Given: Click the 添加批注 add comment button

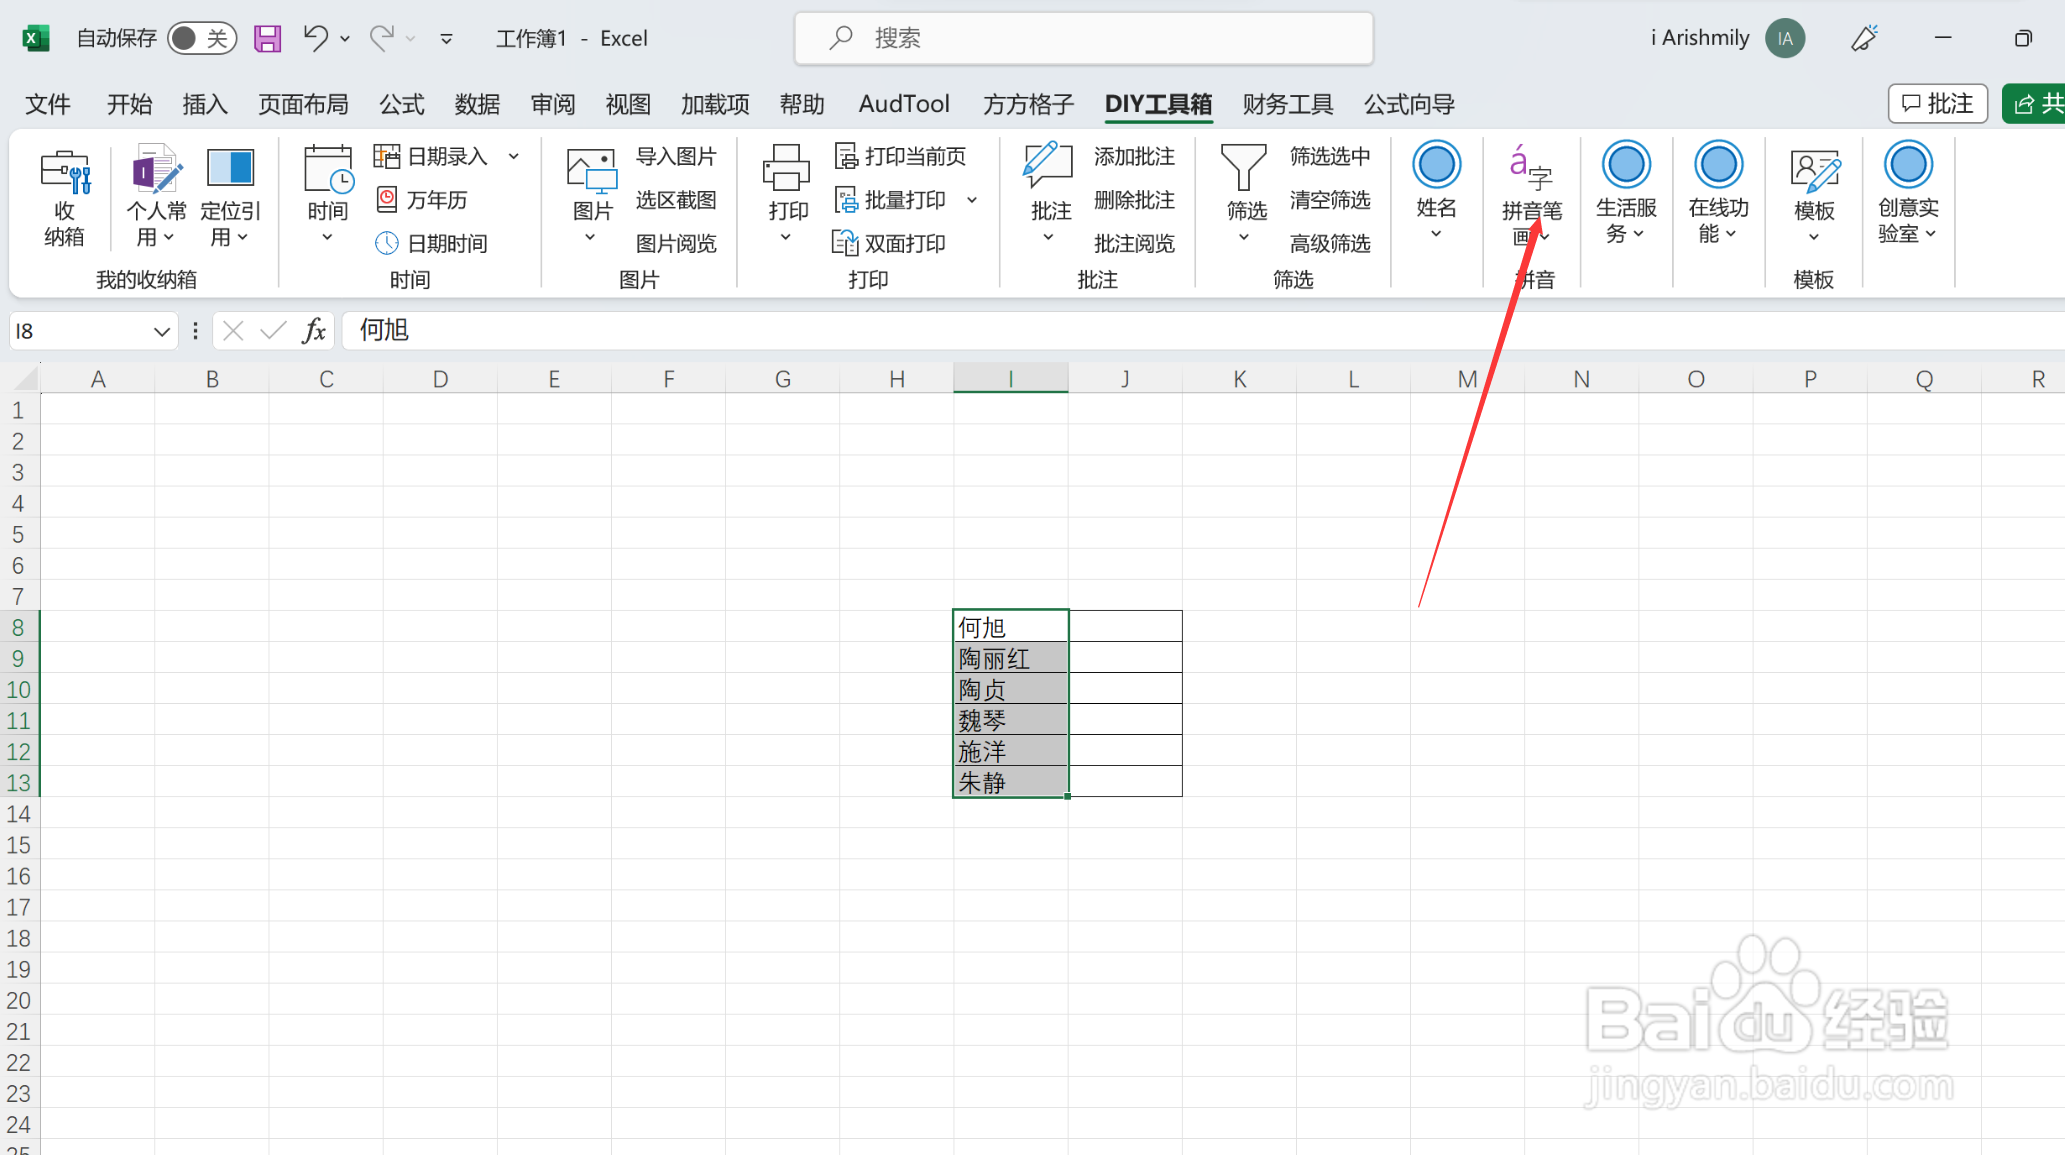Looking at the screenshot, I should pyautogui.click(x=1133, y=157).
